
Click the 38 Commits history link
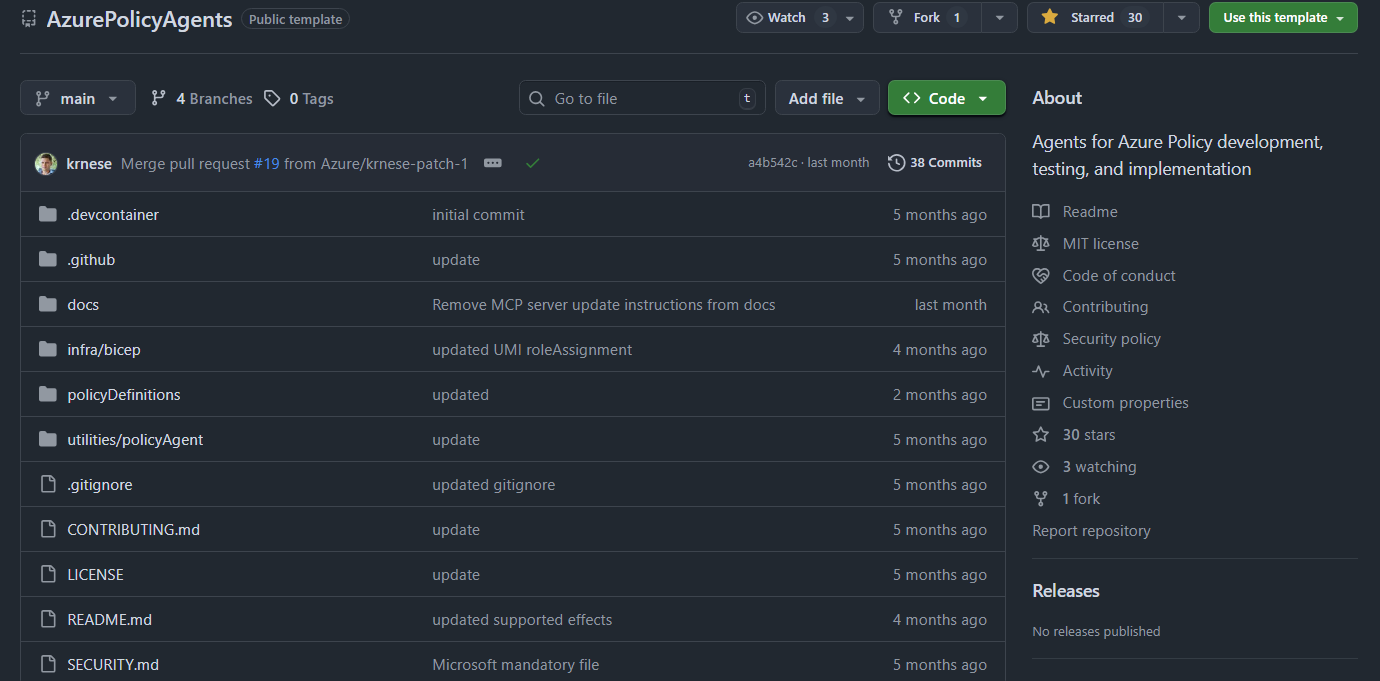pyautogui.click(x=935, y=163)
